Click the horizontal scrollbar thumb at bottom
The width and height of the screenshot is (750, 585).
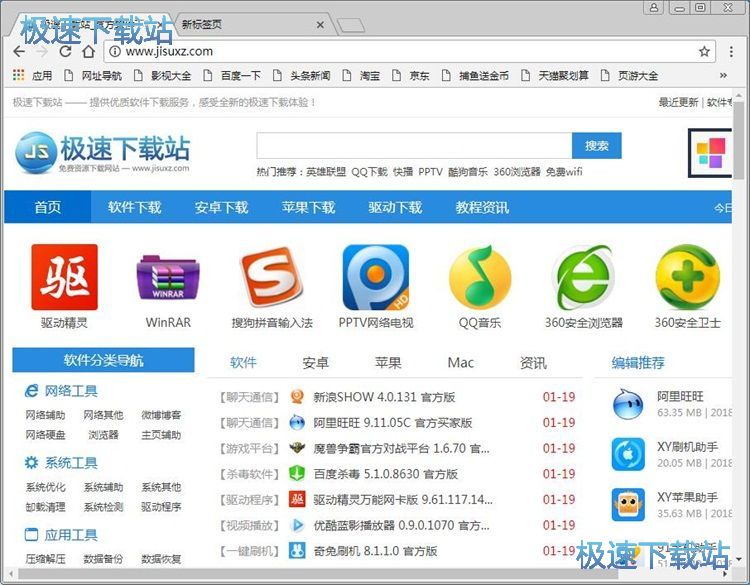click(316, 573)
